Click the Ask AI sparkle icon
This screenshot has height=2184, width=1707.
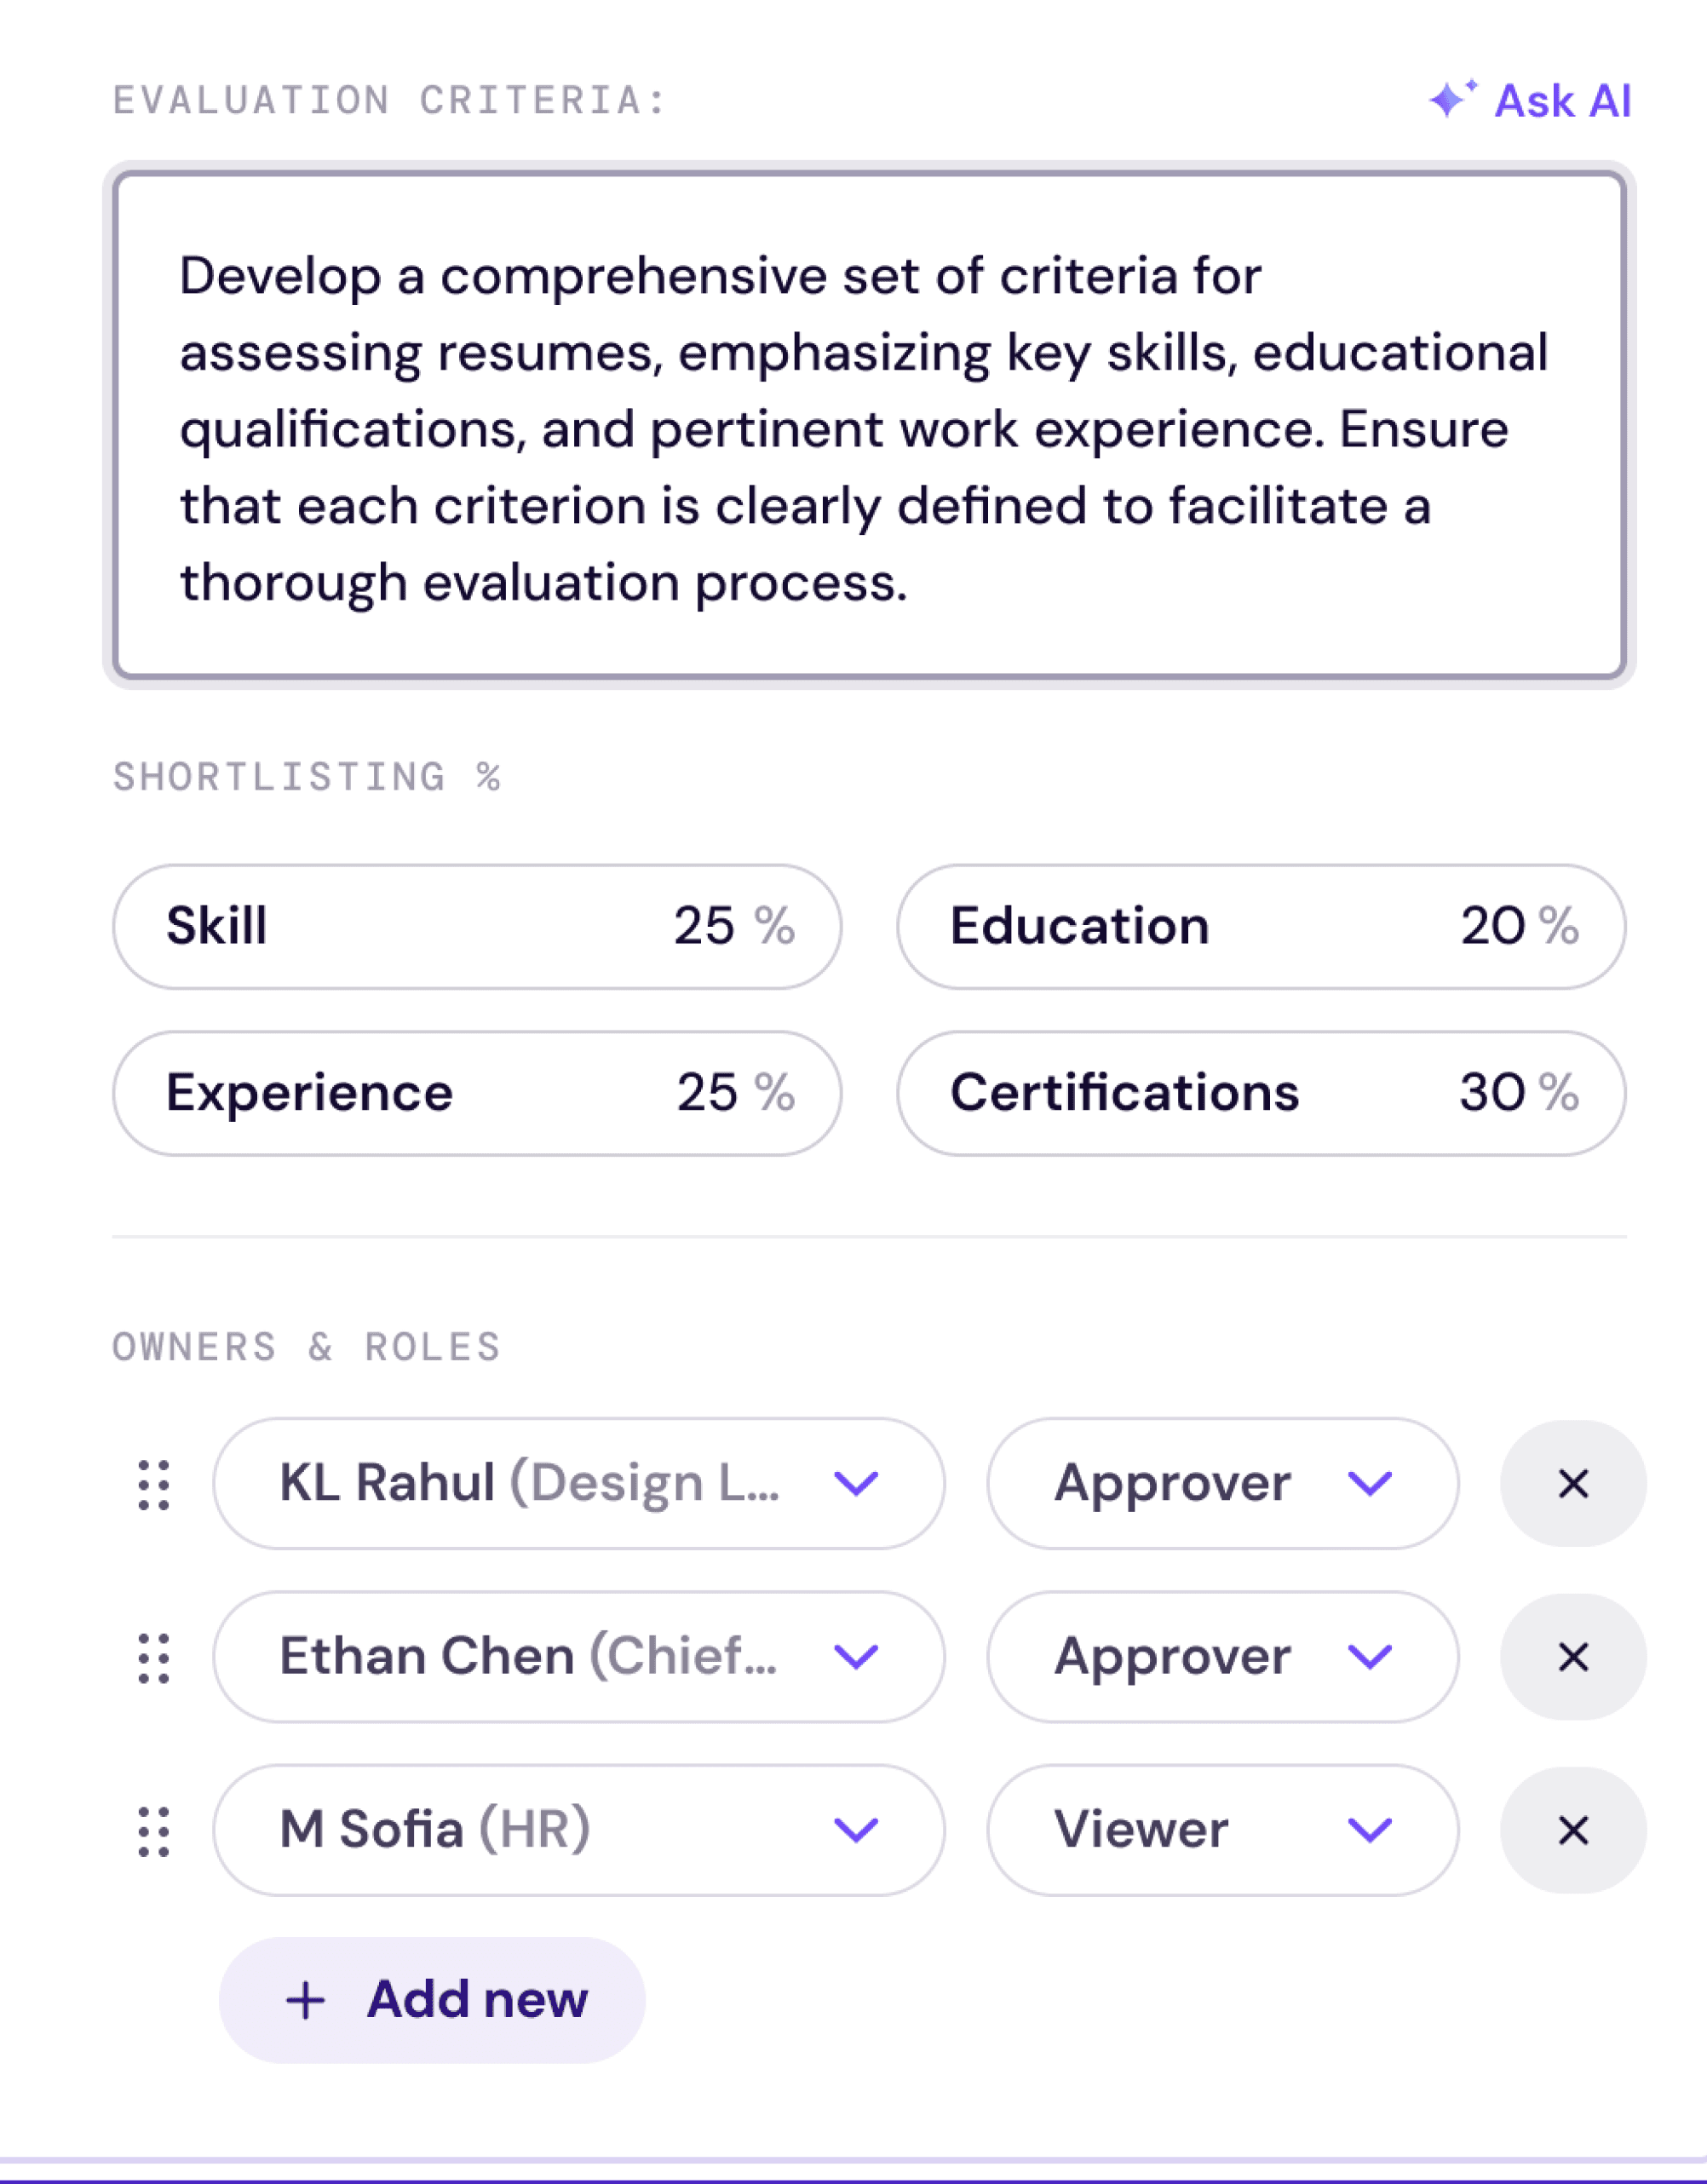click(1451, 99)
